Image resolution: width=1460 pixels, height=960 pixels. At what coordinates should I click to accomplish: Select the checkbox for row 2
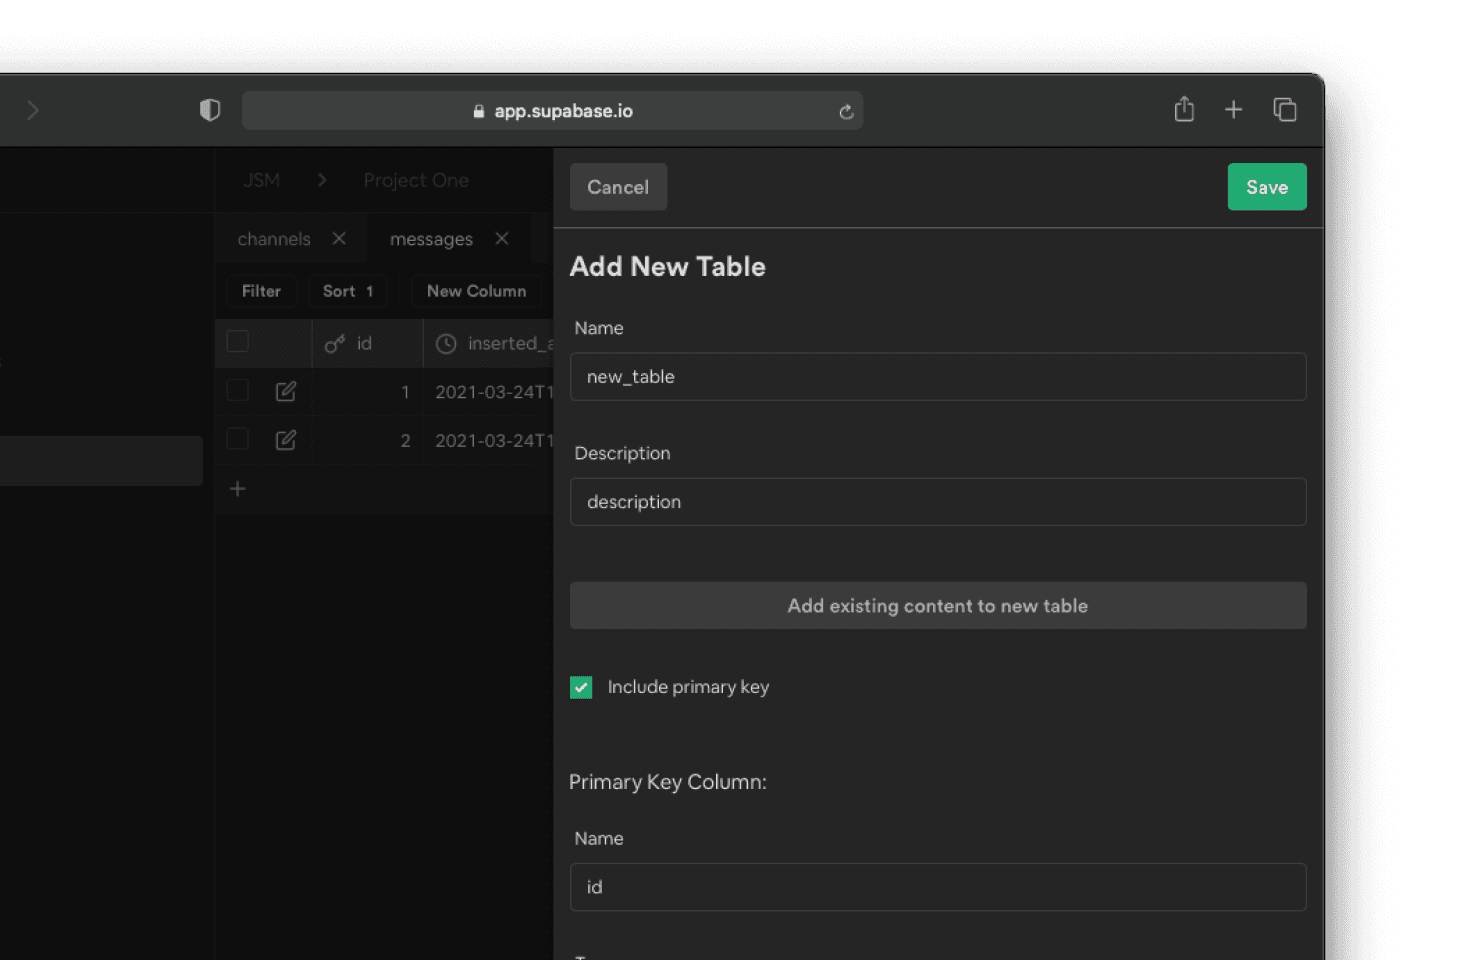(238, 439)
